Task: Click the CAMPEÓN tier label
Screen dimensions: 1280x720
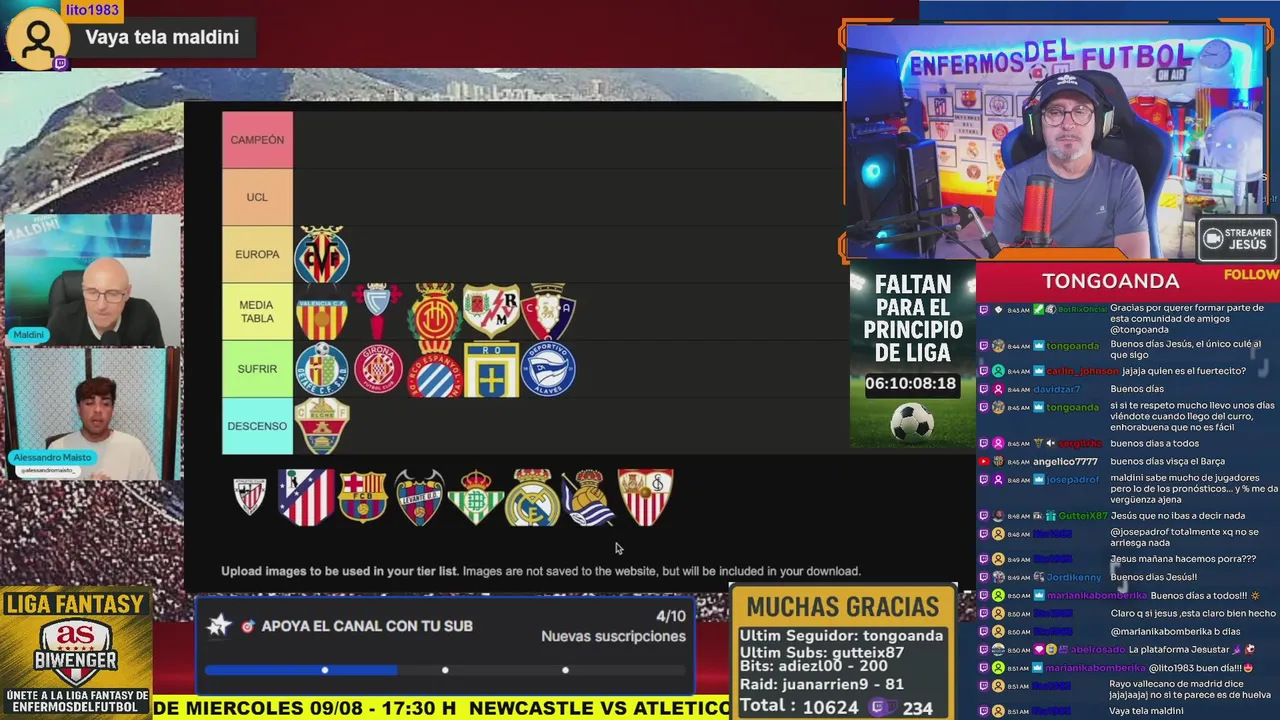Action: click(257, 140)
